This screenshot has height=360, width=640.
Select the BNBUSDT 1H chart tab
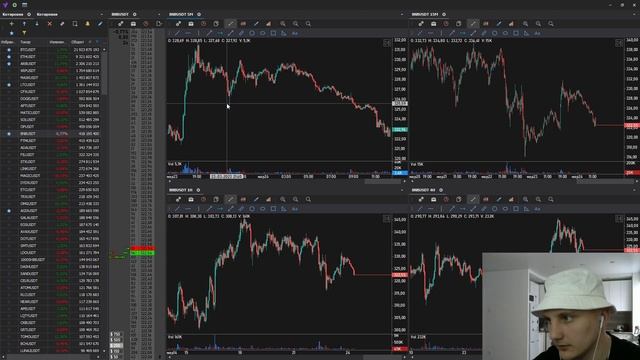click(180, 190)
